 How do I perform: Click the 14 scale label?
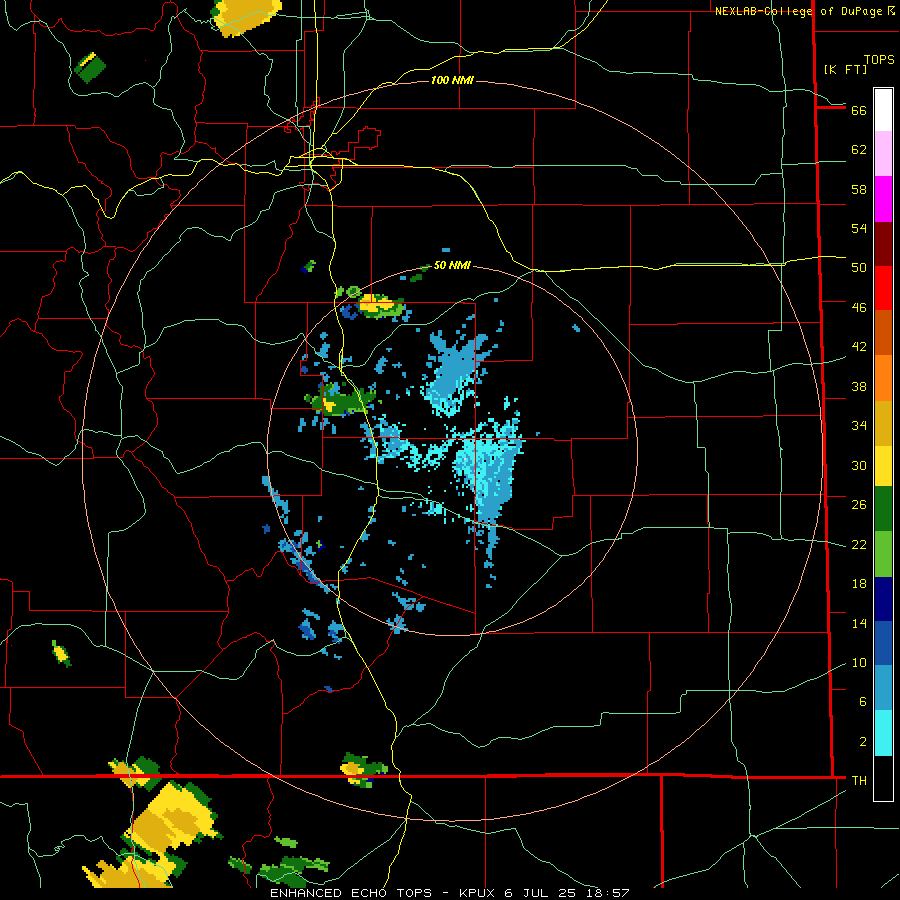(859, 623)
